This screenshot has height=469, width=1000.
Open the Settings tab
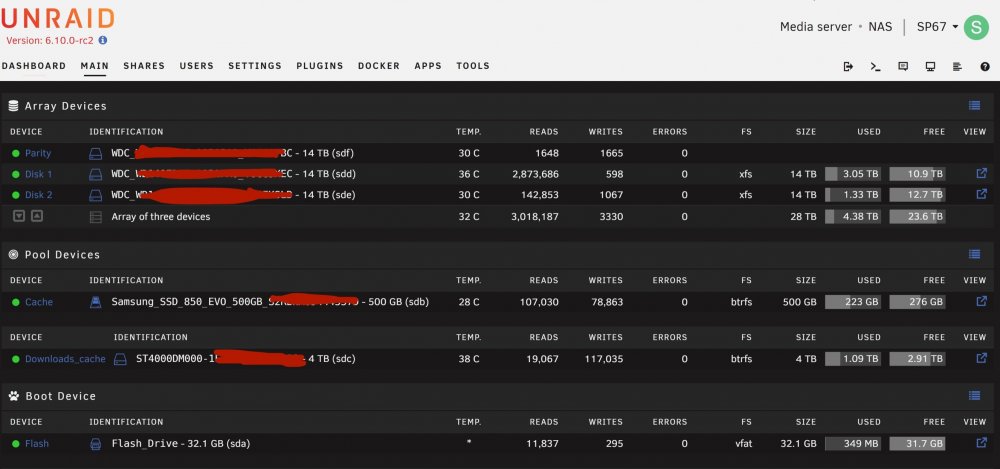[255, 66]
